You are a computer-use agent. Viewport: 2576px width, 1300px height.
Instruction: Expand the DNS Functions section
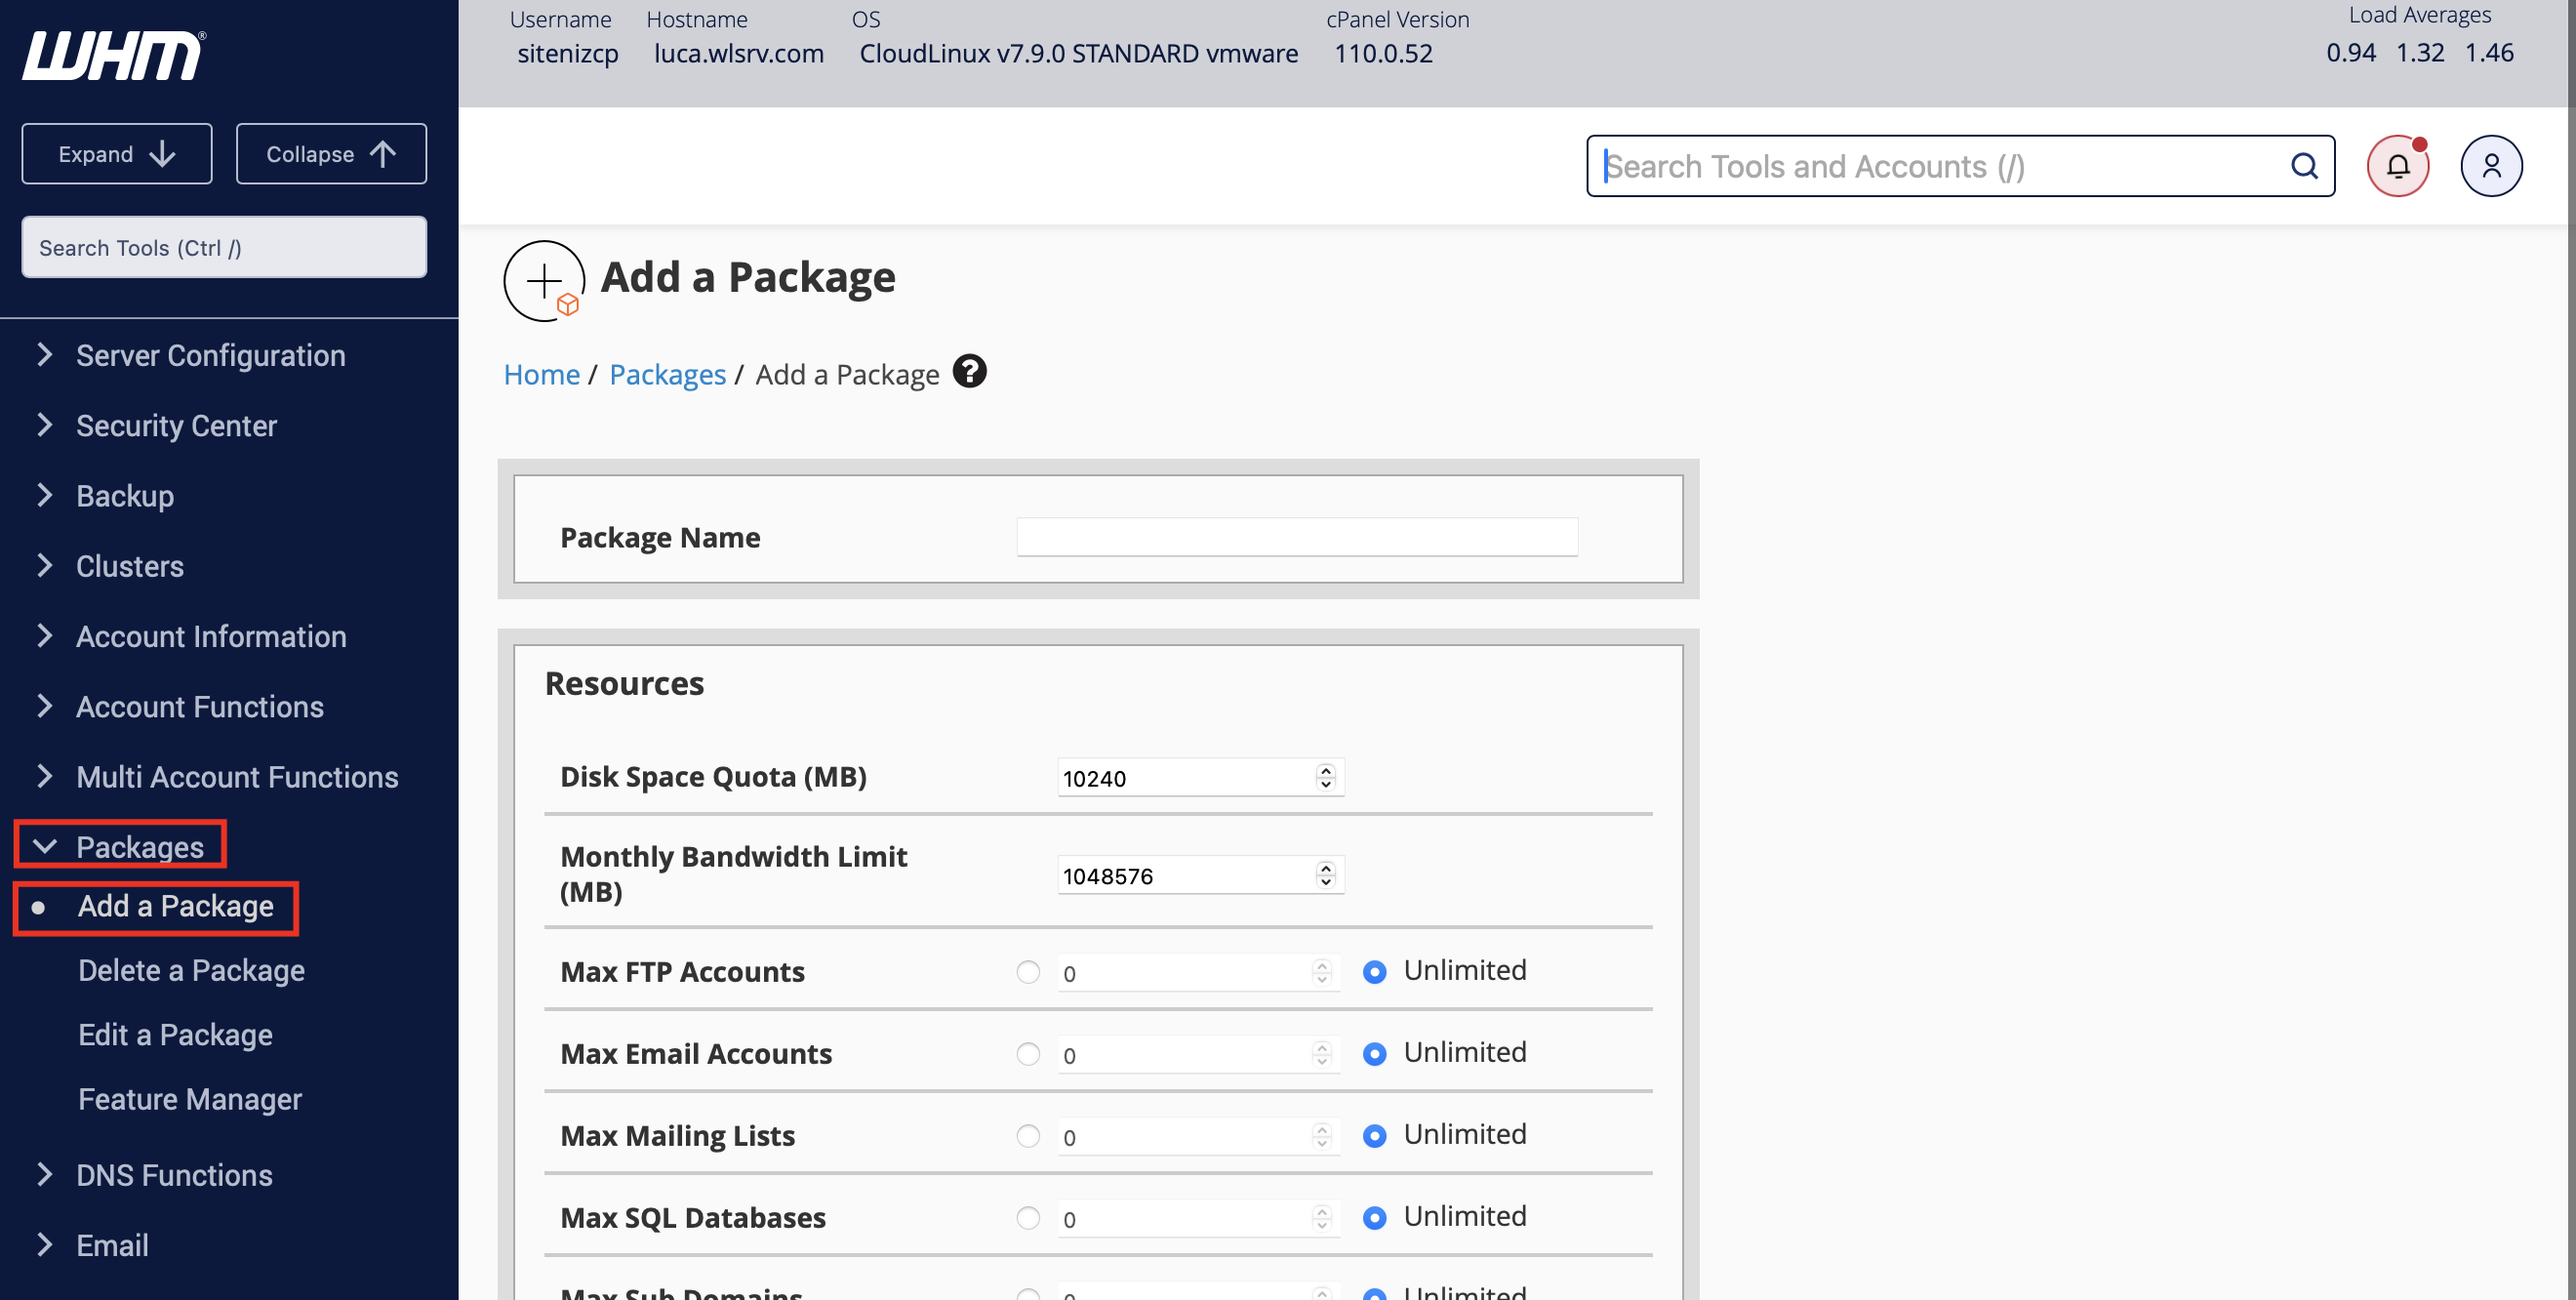(174, 1175)
